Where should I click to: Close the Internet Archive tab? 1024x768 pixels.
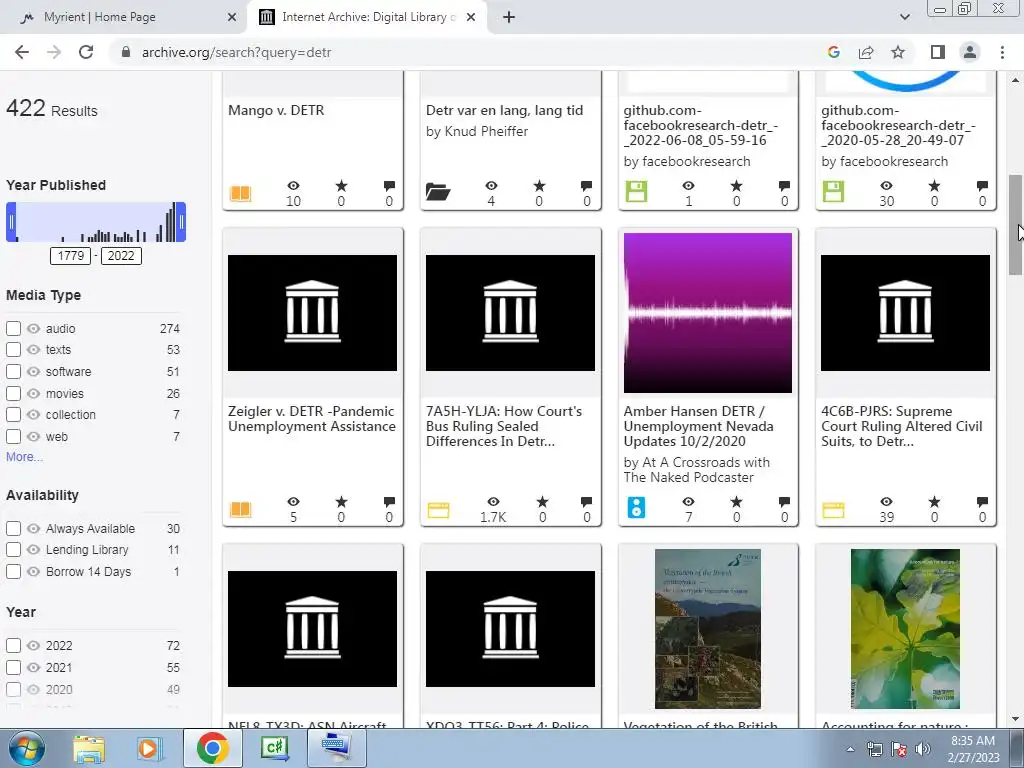point(471,17)
